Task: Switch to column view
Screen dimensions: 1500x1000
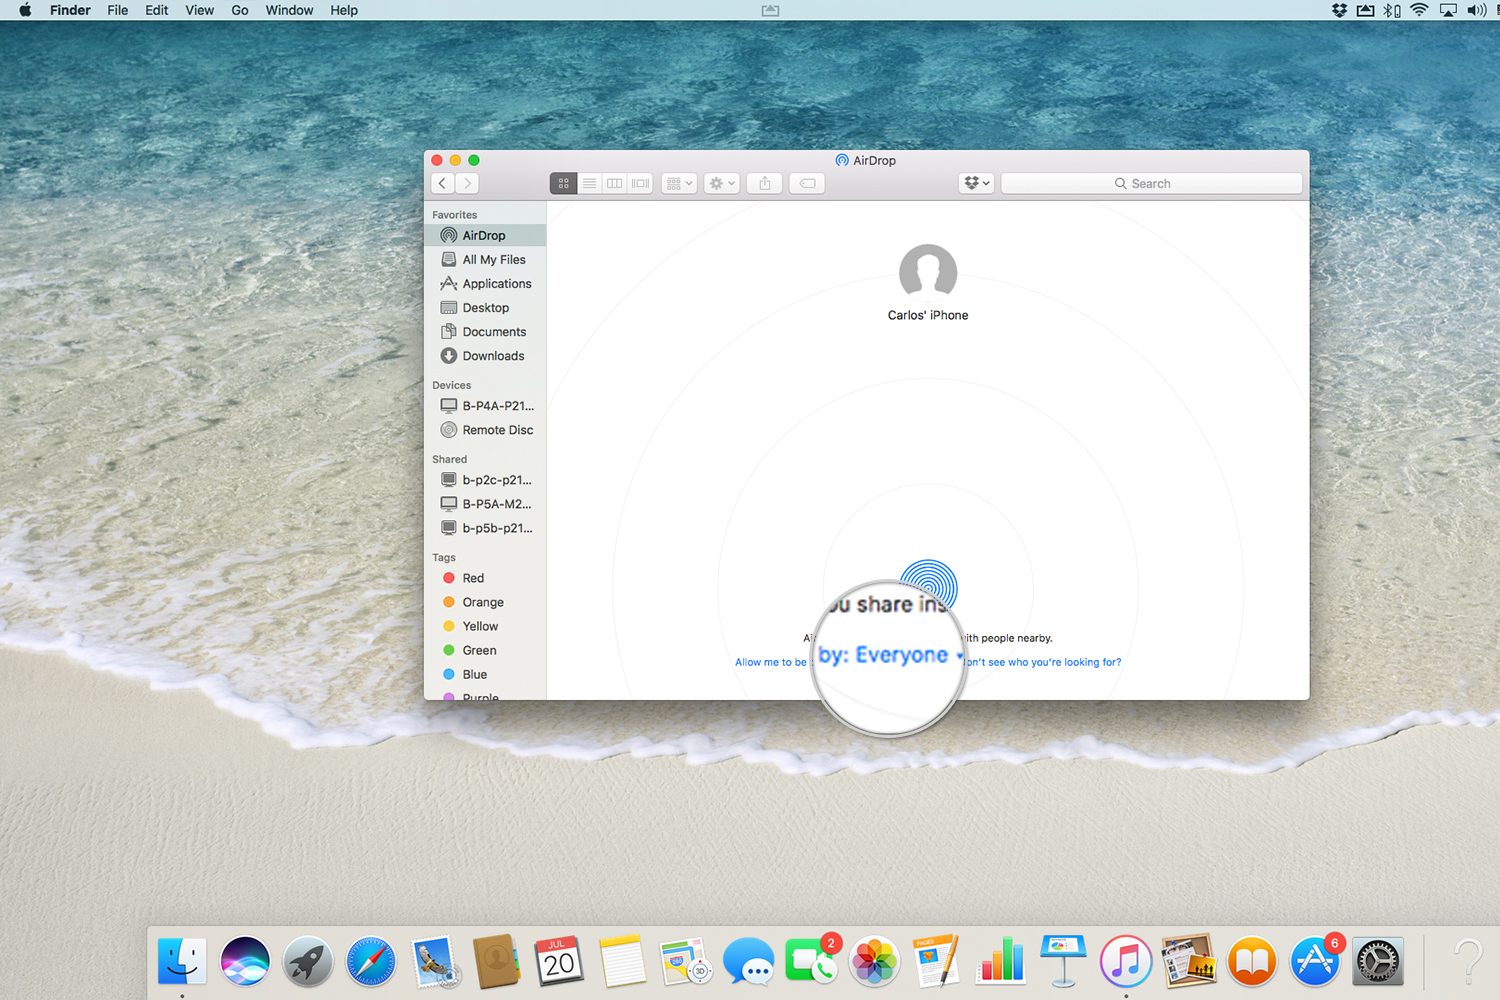Action: [615, 183]
